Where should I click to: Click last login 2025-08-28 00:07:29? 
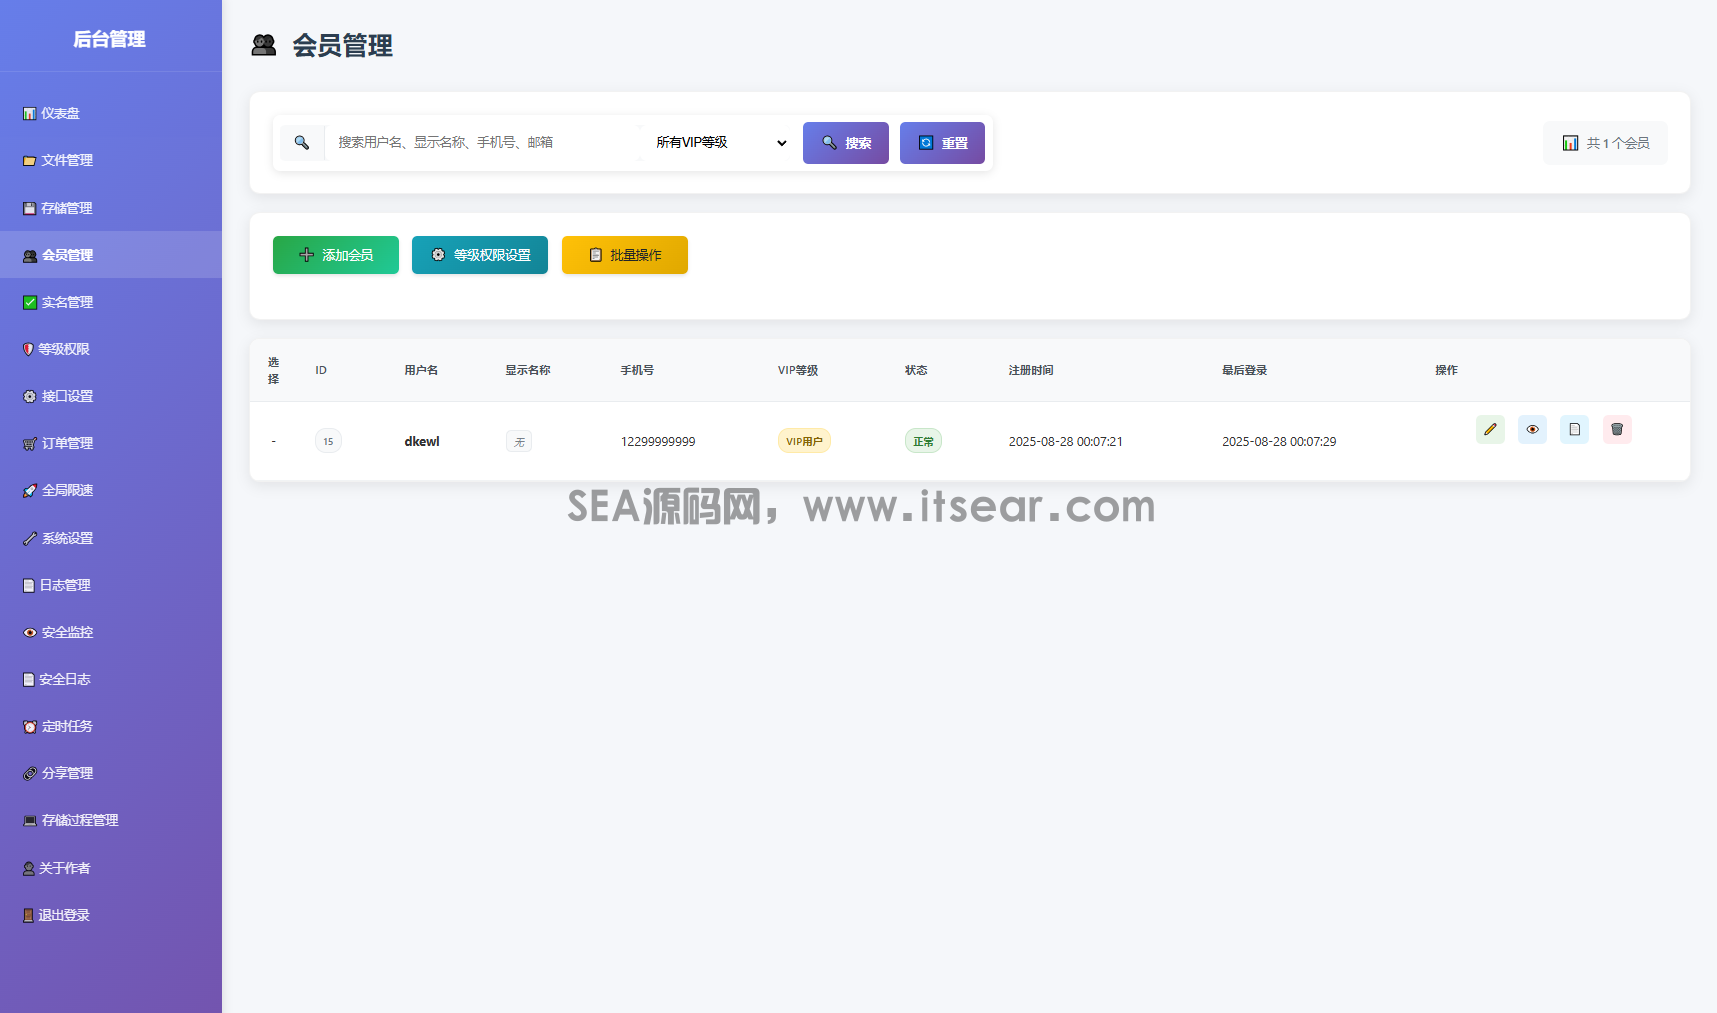pos(1279,441)
